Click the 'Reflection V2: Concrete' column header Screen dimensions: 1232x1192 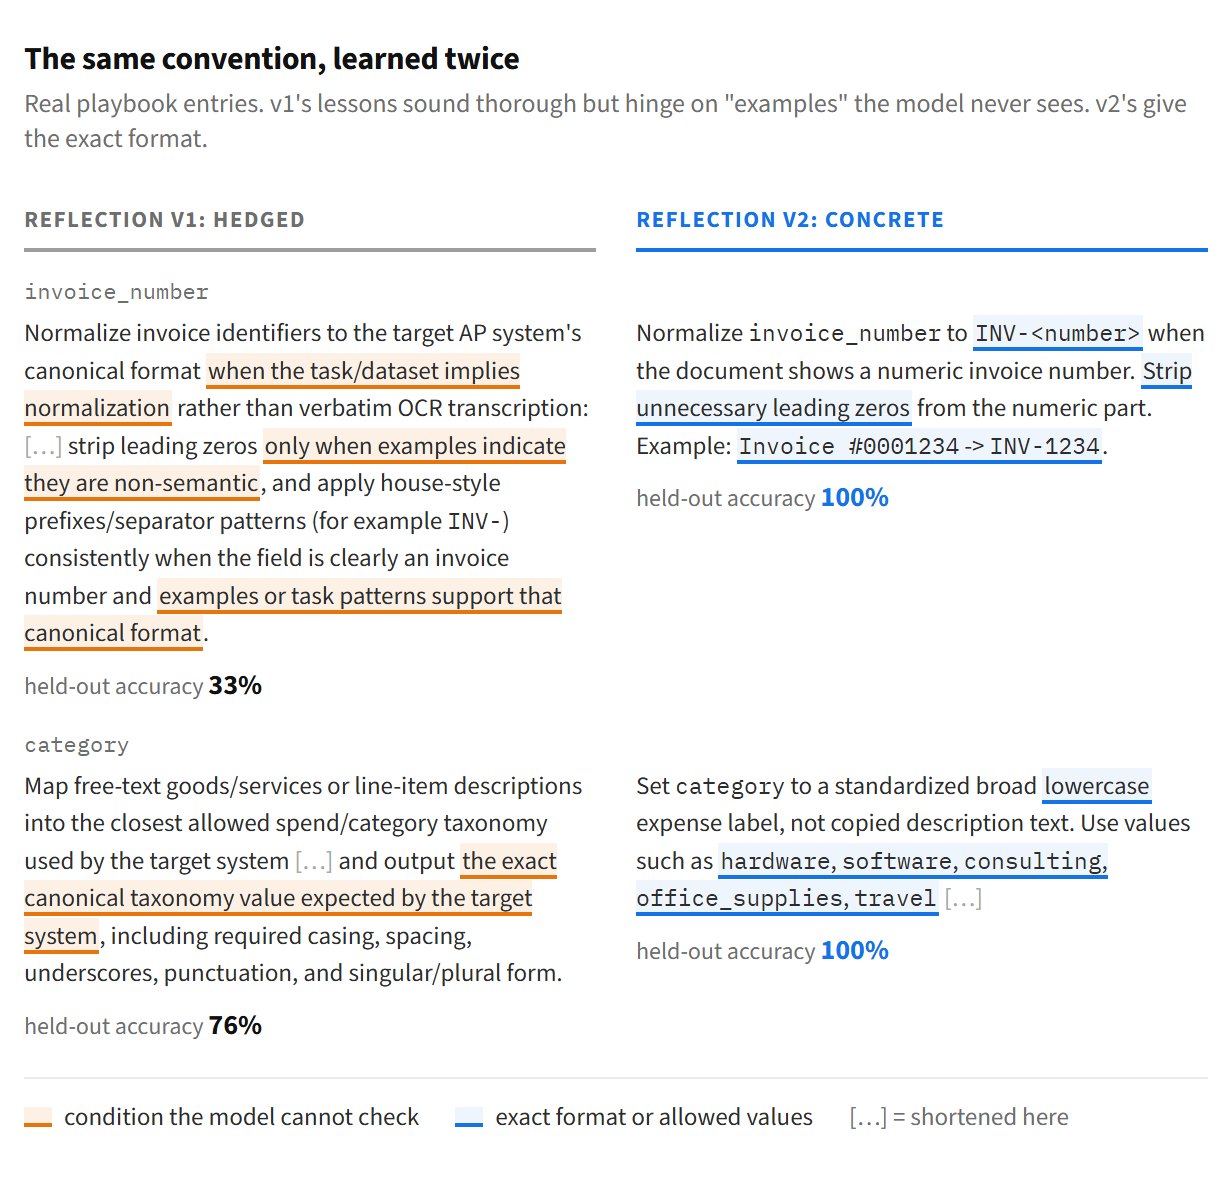[x=790, y=220]
